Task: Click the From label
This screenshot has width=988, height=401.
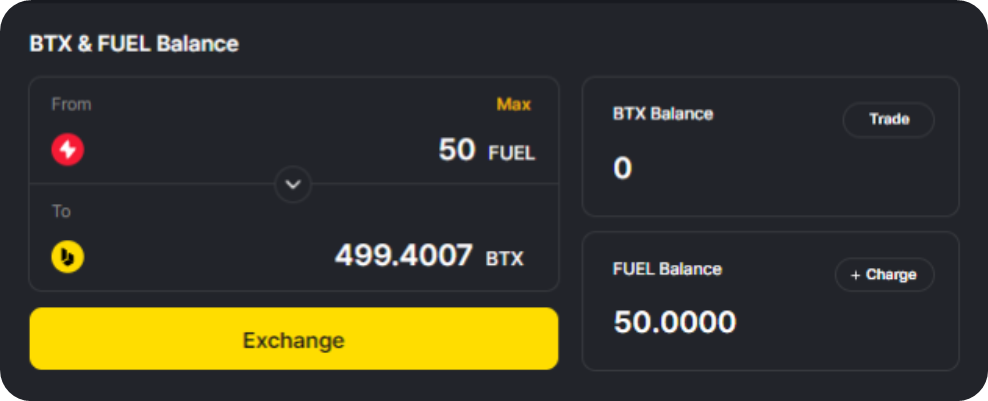Action: (71, 104)
